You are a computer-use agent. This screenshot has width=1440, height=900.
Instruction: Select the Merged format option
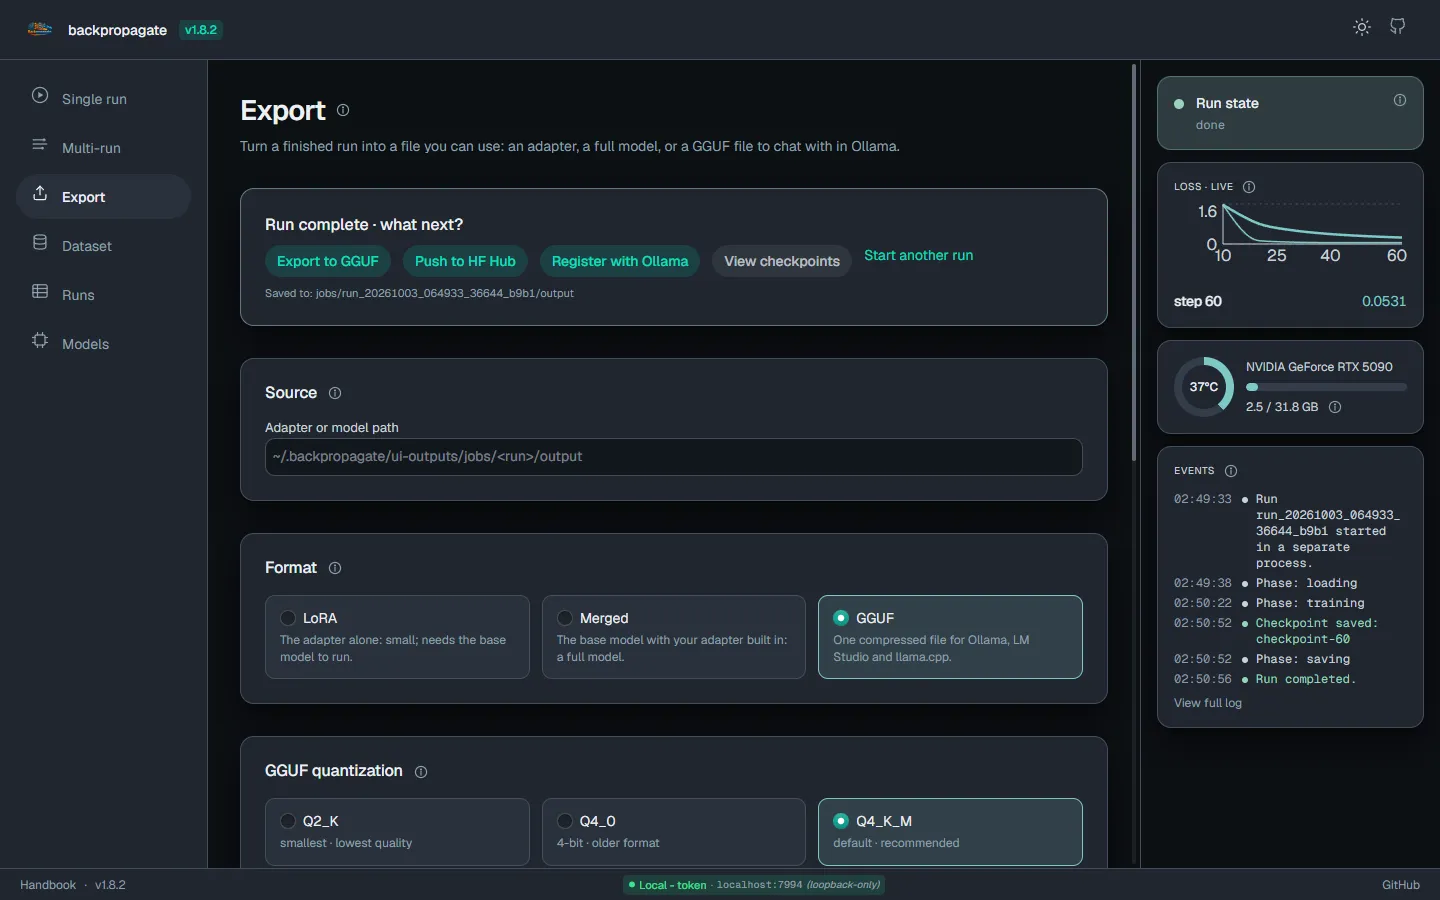coord(674,637)
